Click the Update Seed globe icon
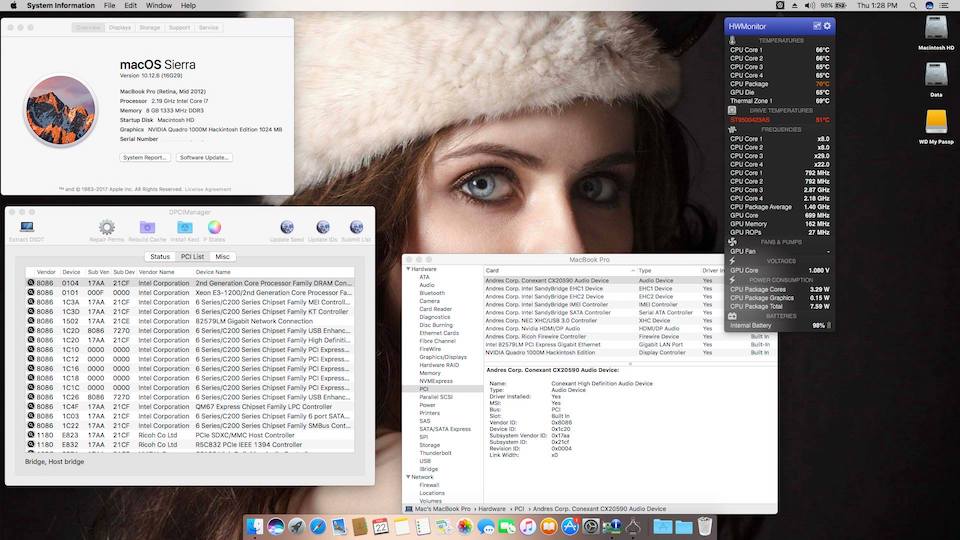This screenshot has height=540, width=960. [287, 228]
